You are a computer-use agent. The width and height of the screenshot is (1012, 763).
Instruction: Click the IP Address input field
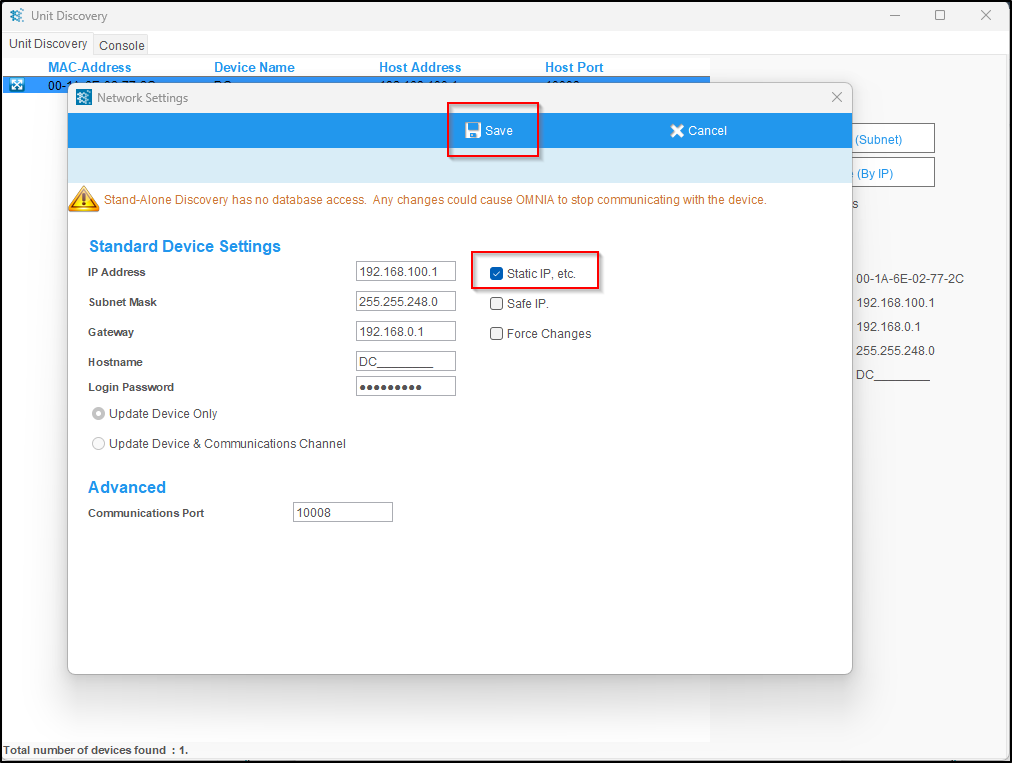(405, 272)
